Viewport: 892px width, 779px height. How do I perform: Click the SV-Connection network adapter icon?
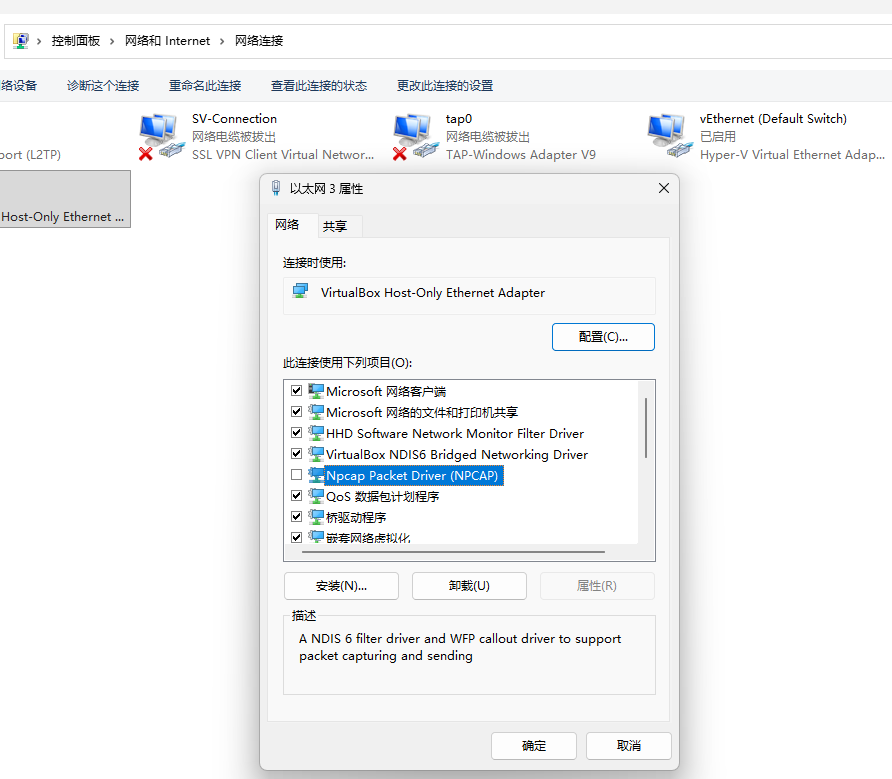coord(160,136)
